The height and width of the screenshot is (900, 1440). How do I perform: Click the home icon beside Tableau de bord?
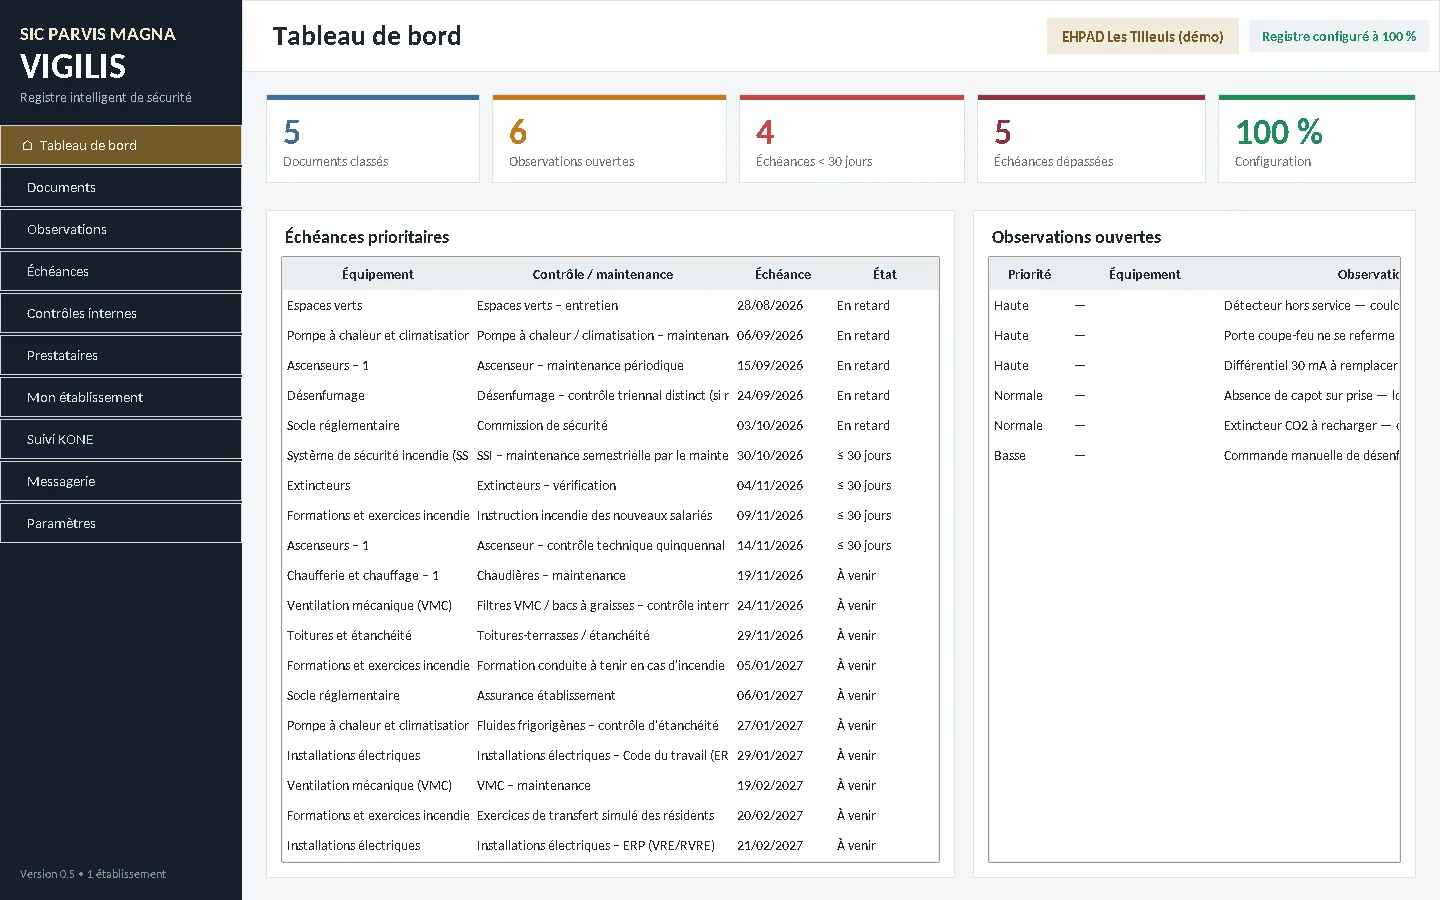click(x=27, y=146)
